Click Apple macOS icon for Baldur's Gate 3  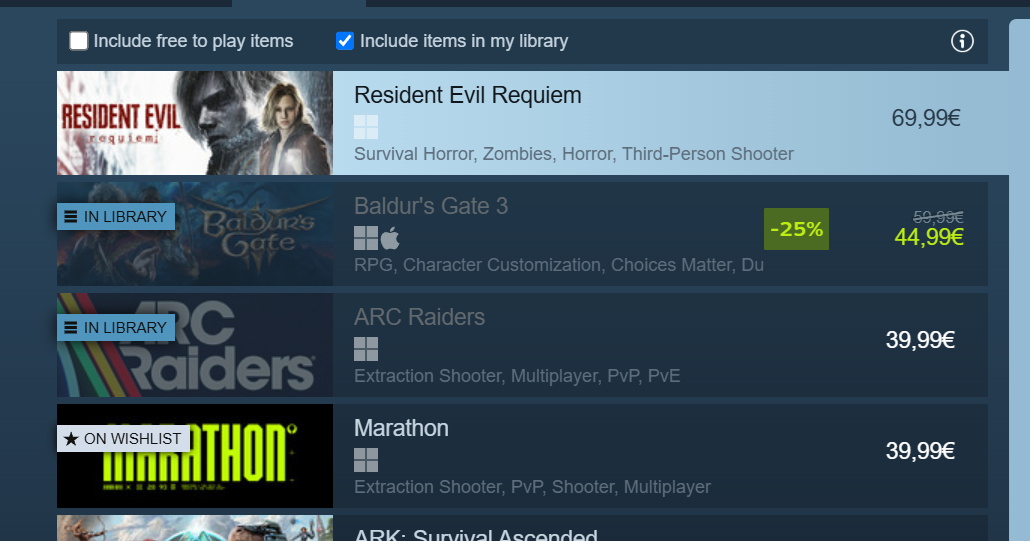pos(390,238)
